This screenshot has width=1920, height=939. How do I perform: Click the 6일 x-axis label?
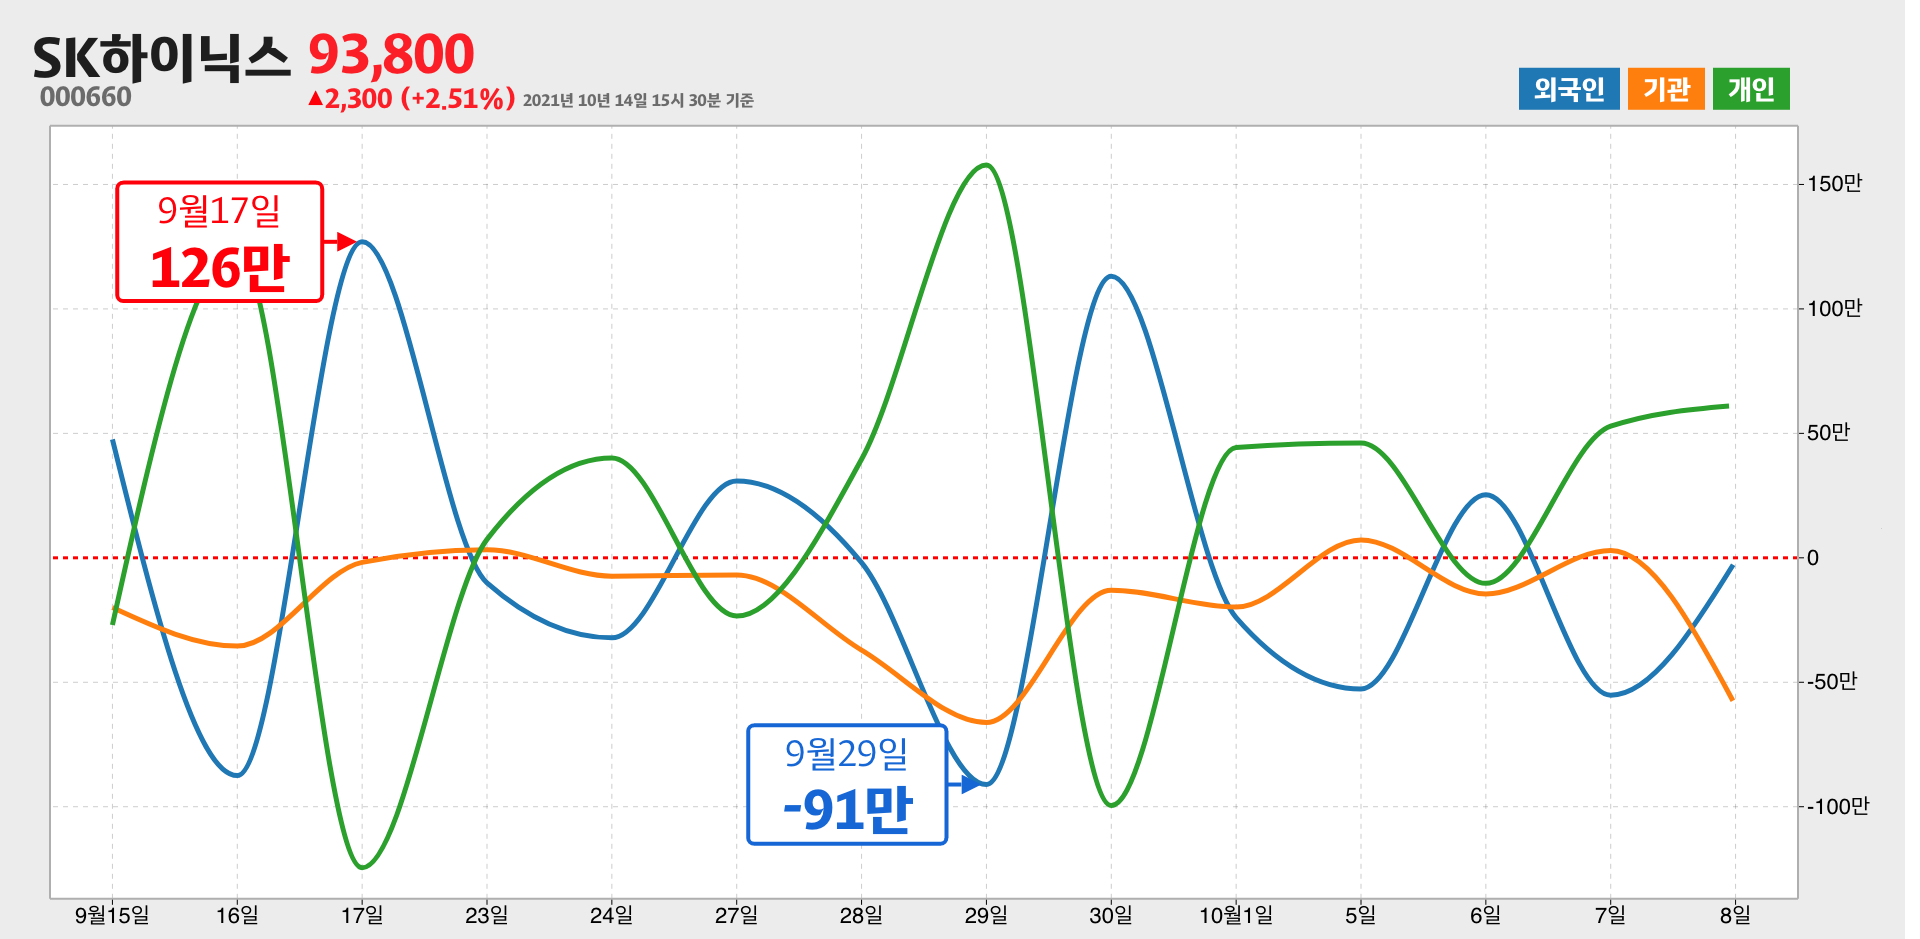click(1485, 915)
